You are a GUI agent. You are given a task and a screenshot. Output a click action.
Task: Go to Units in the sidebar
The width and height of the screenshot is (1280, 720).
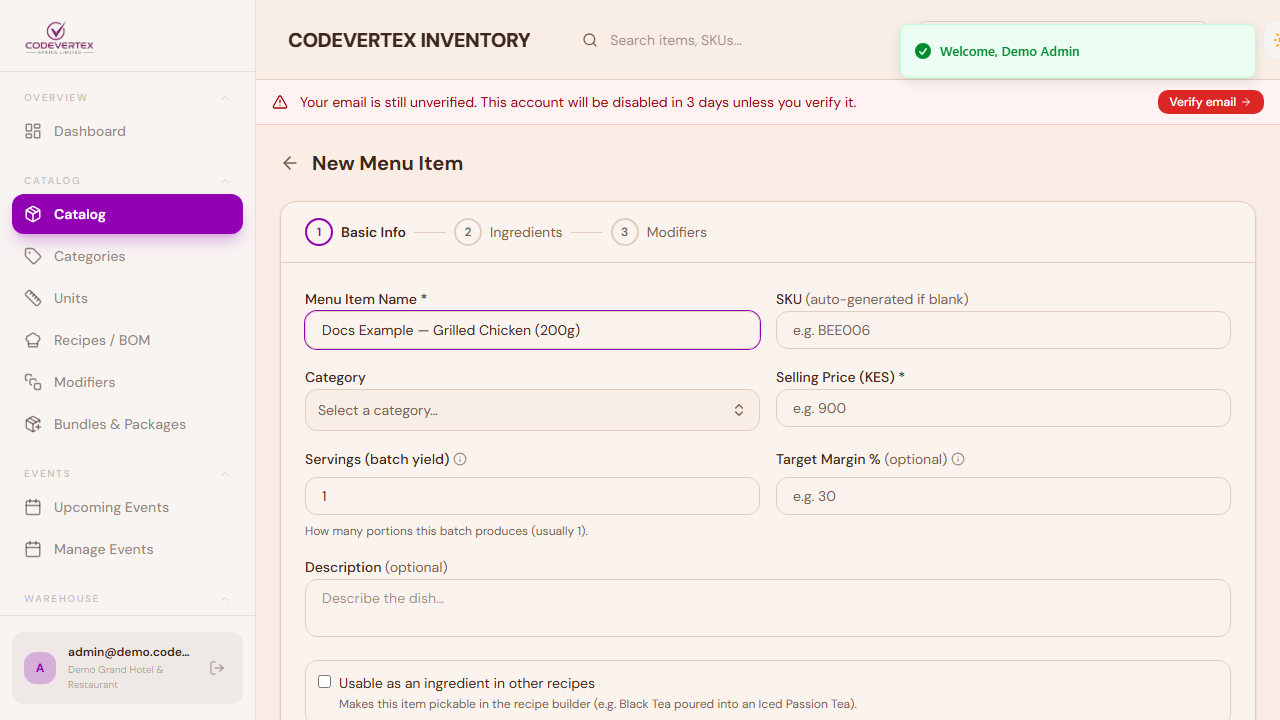tap(127, 298)
